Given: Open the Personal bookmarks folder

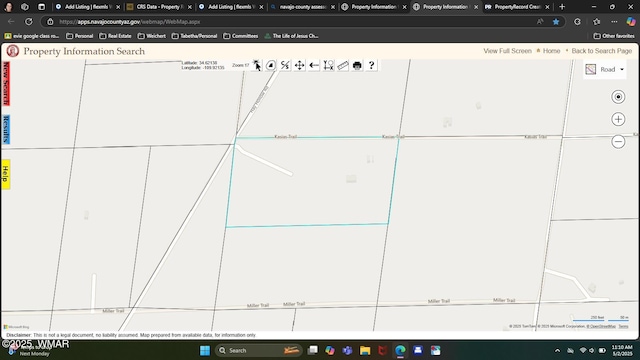Looking at the screenshot, I should tap(80, 36).
